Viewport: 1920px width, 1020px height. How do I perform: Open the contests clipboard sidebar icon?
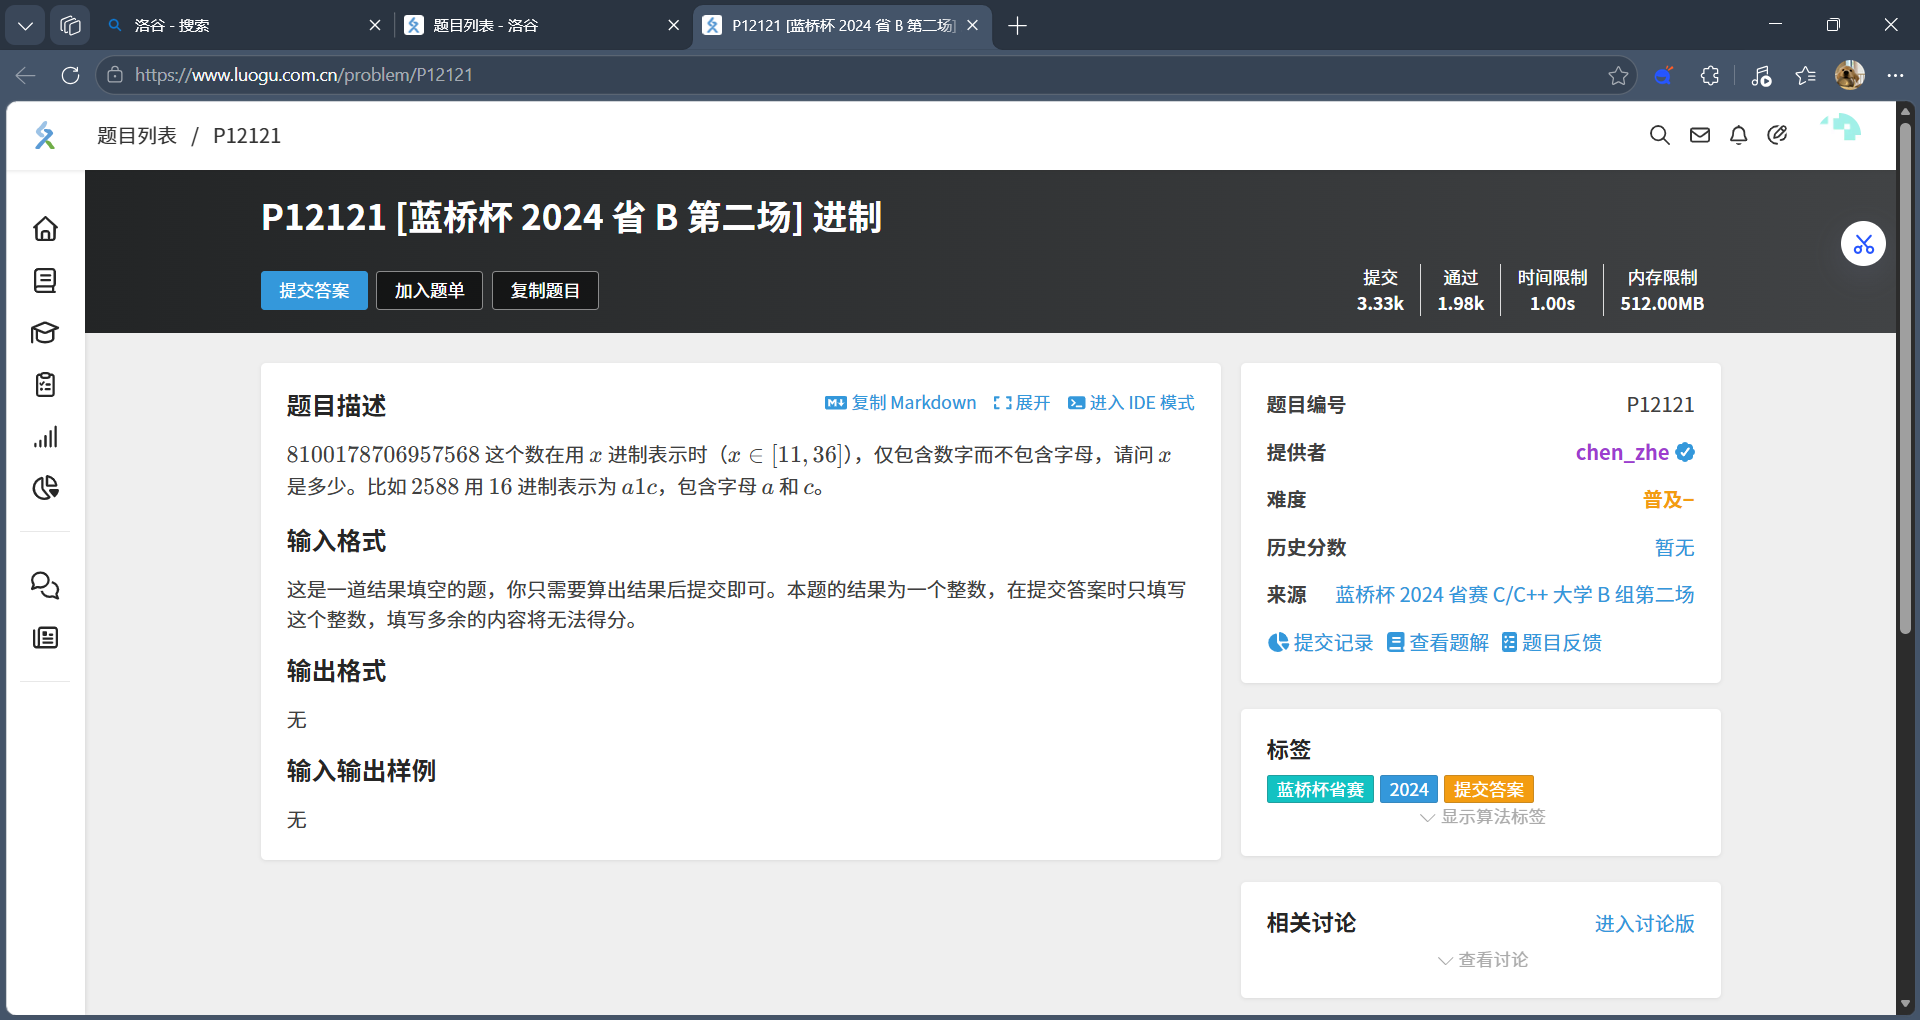coord(45,385)
